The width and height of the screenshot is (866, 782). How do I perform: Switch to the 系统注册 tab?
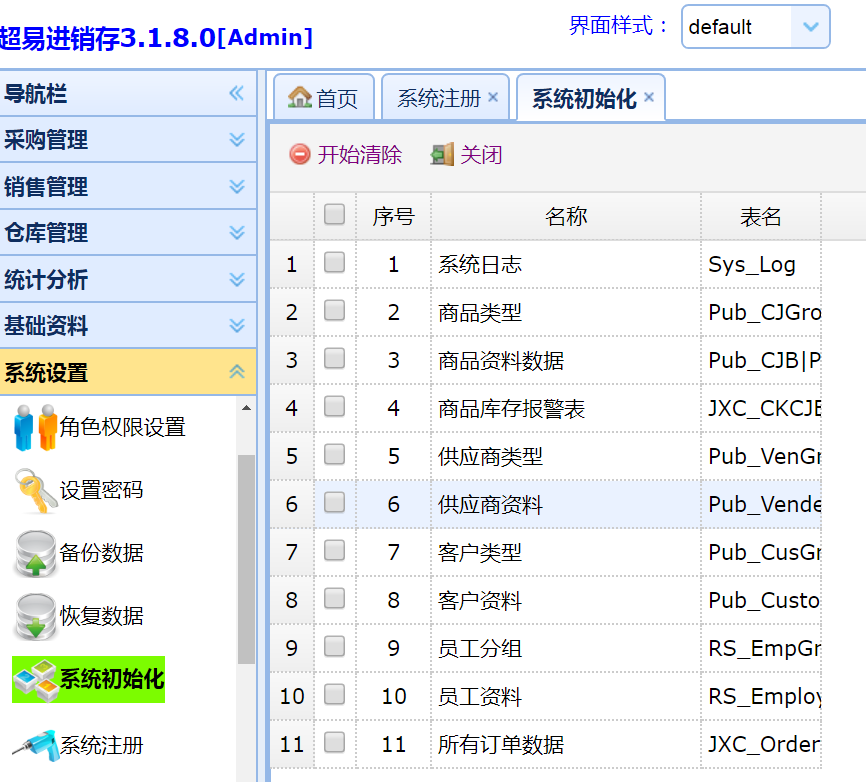tap(439, 98)
